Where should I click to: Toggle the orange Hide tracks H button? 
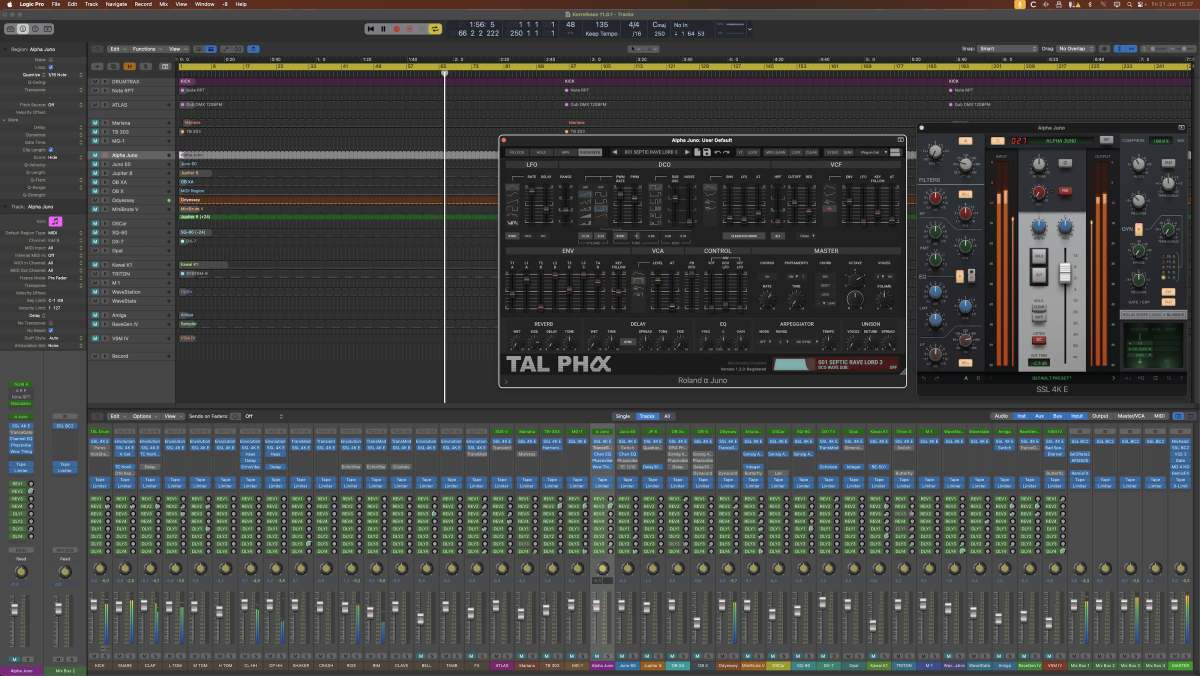(130, 67)
